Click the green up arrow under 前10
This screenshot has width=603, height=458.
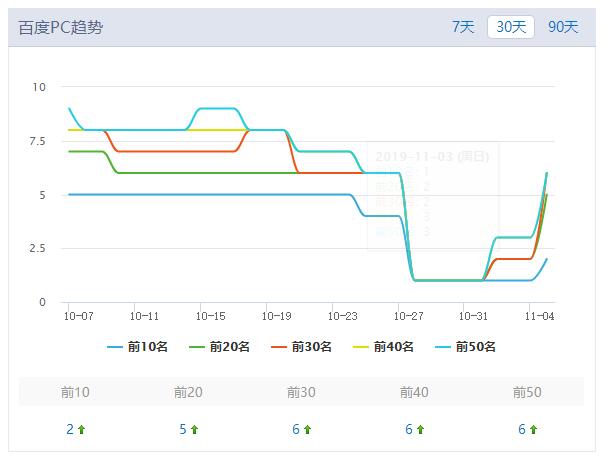82,430
